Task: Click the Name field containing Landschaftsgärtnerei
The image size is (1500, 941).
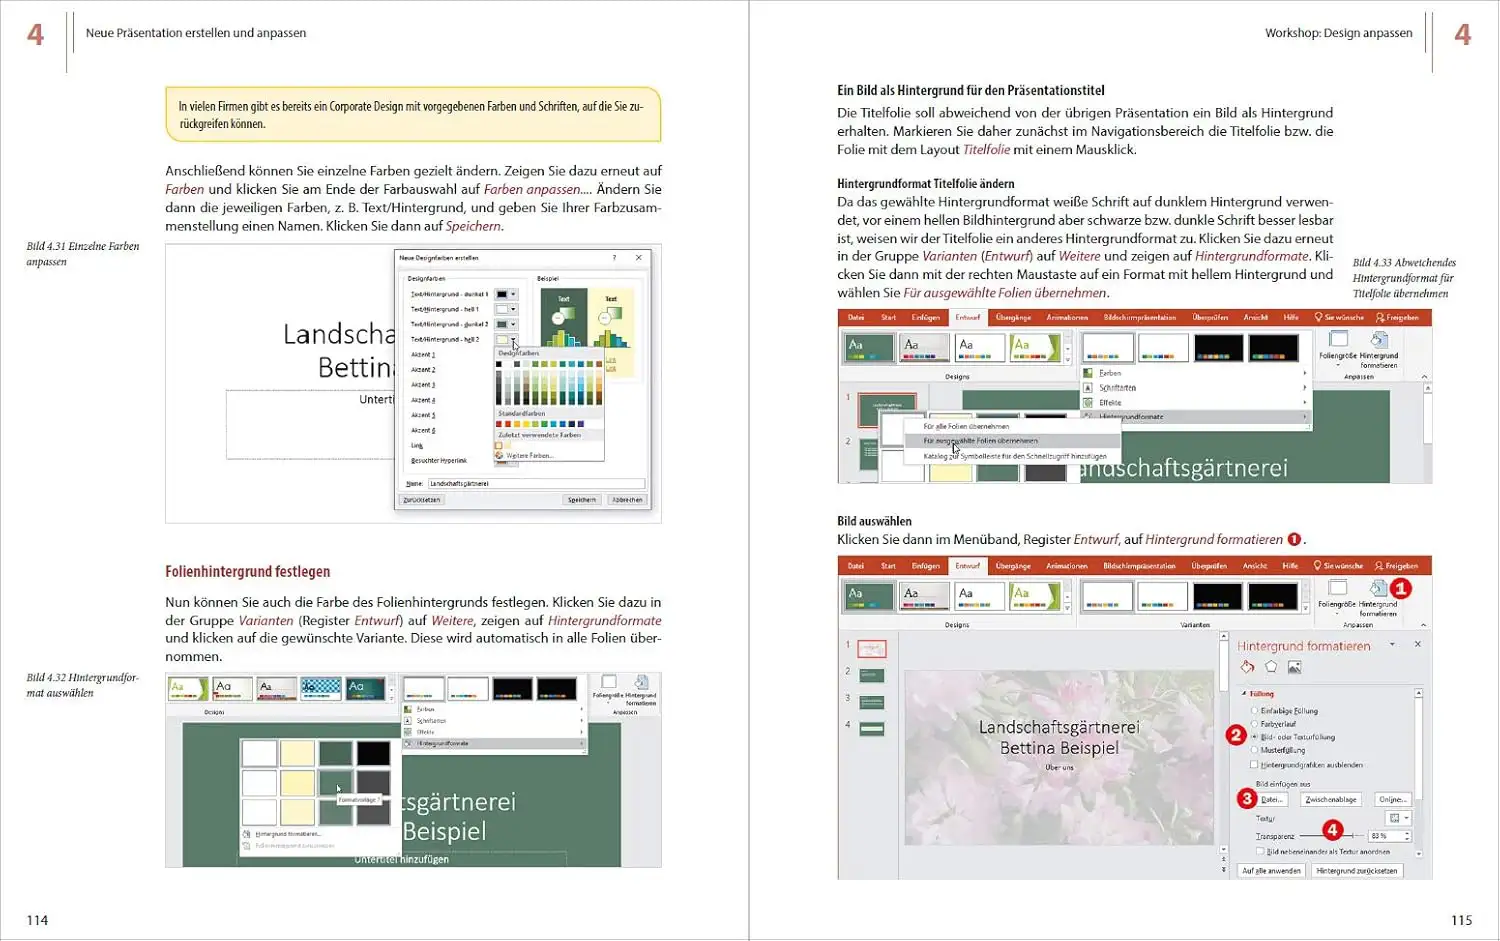Action: 535,484
